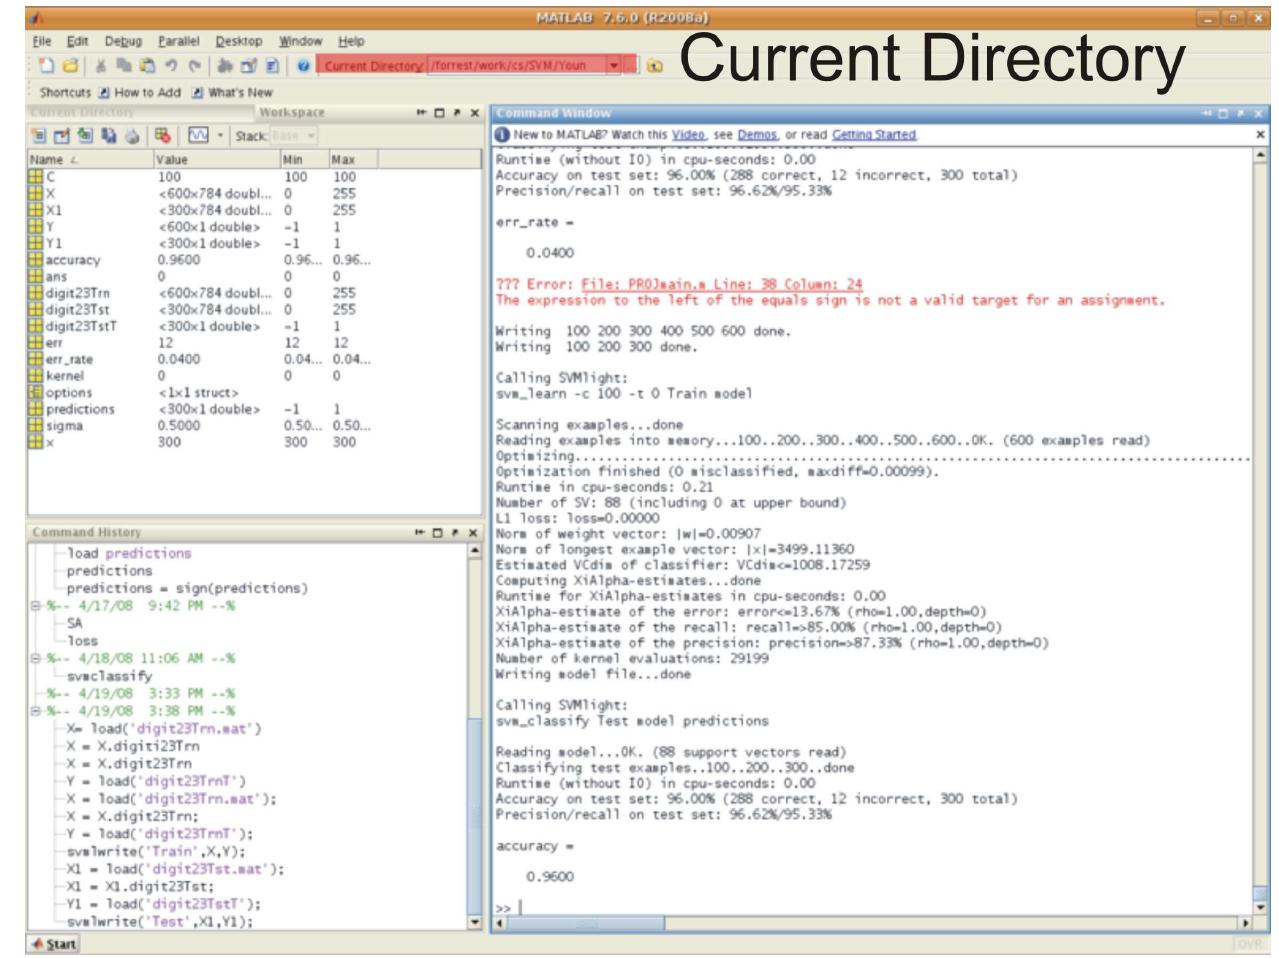
Task: Click the New variable workspace icon
Action: (38, 135)
